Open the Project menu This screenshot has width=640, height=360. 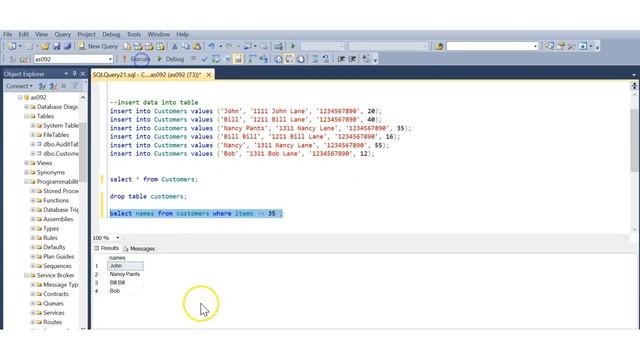point(86,34)
